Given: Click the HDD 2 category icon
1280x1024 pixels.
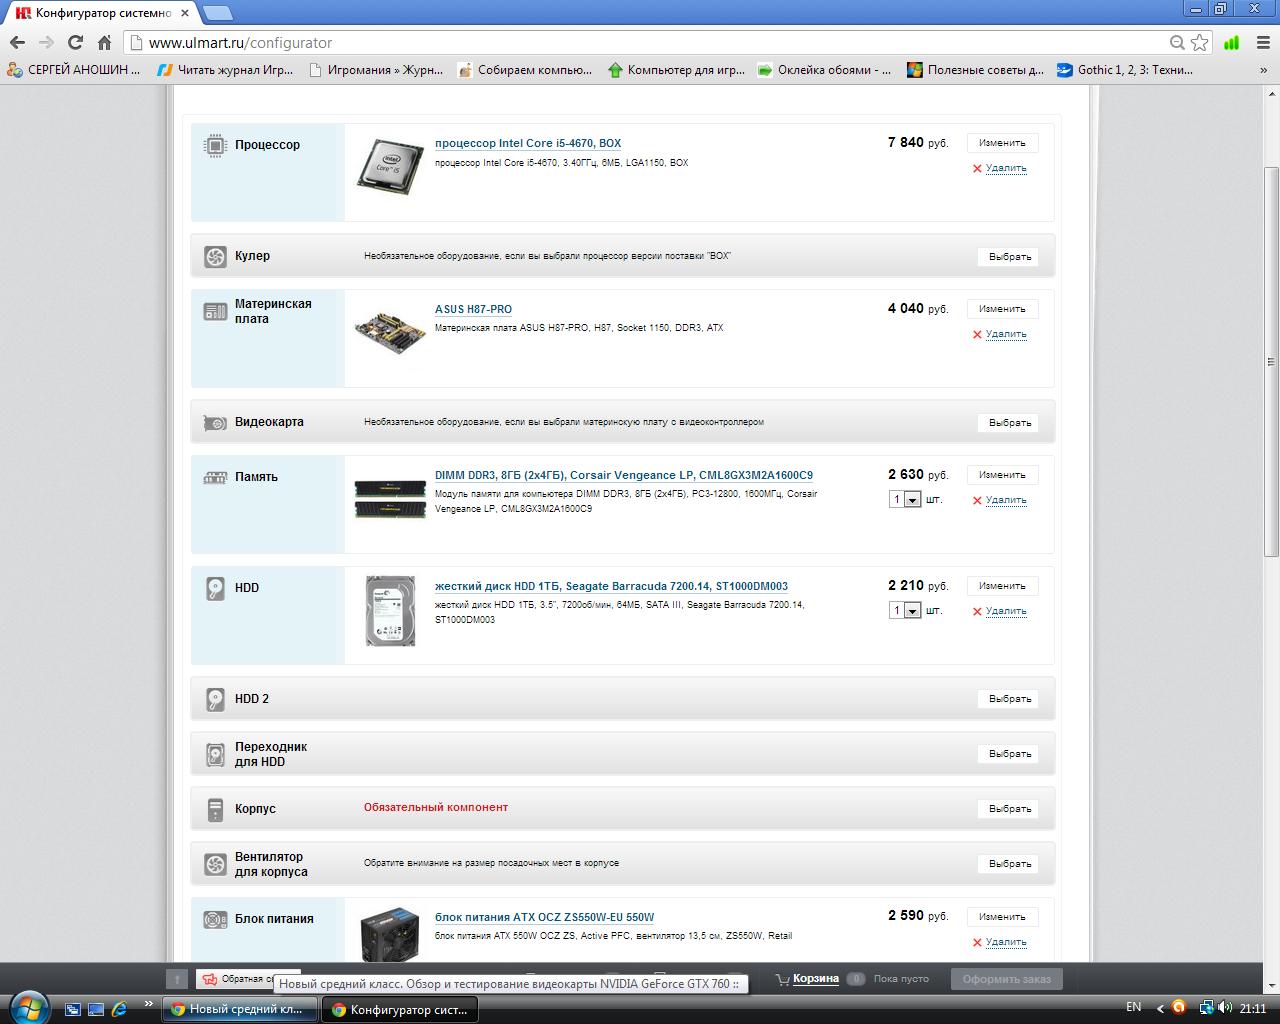Looking at the screenshot, I should click(x=215, y=700).
